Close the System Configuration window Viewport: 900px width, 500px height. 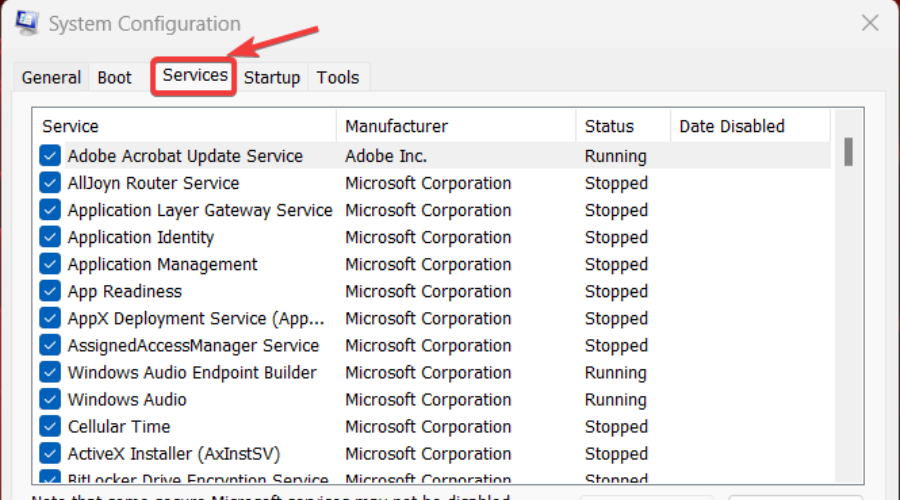[869, 22]
